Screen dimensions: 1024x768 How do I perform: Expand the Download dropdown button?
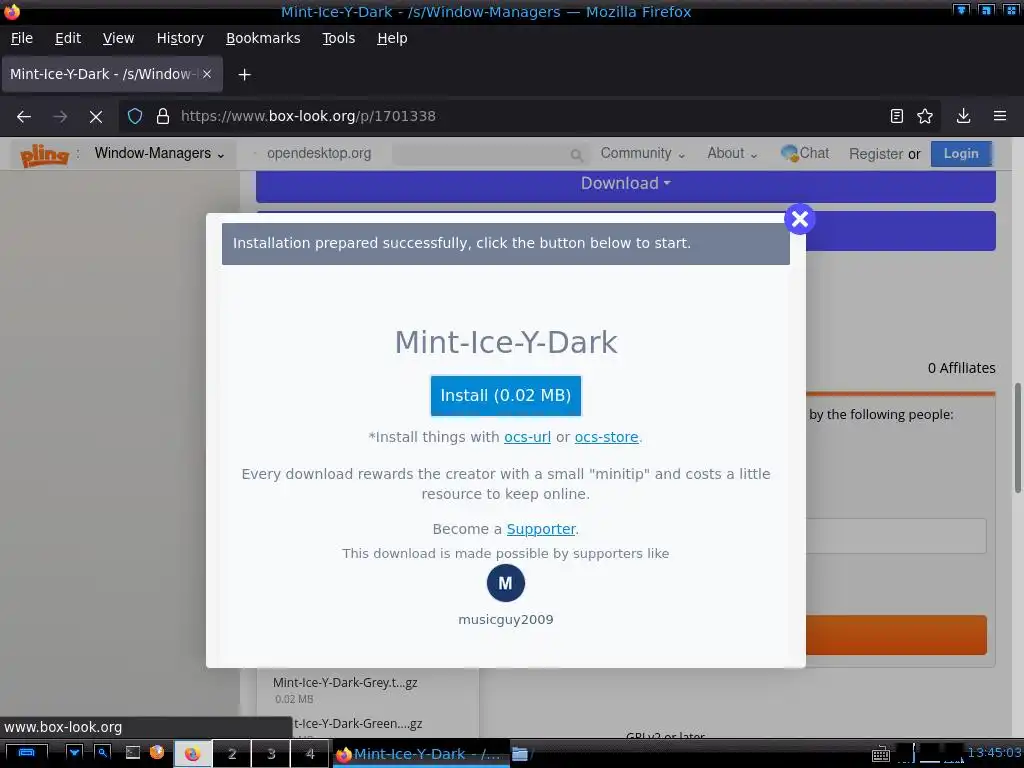626,184
